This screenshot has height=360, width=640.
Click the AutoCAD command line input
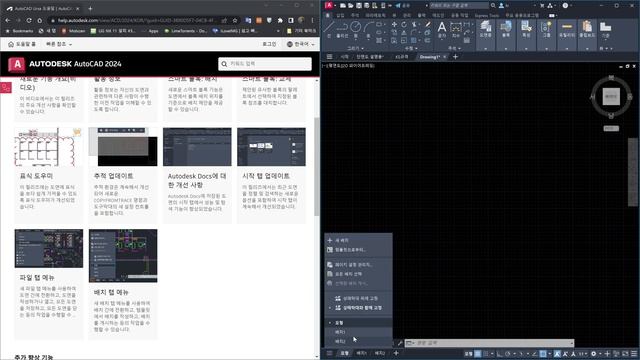[x=489, y=343]
